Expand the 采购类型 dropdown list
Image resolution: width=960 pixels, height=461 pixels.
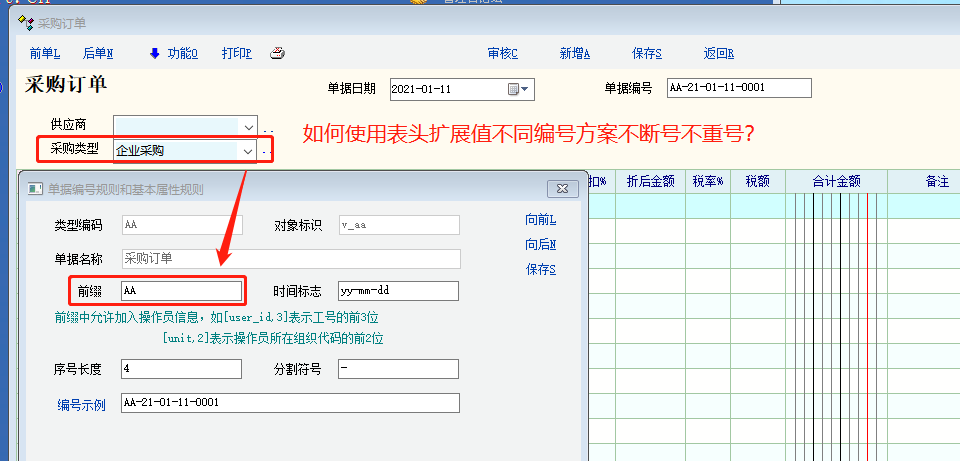coord(248,151)
